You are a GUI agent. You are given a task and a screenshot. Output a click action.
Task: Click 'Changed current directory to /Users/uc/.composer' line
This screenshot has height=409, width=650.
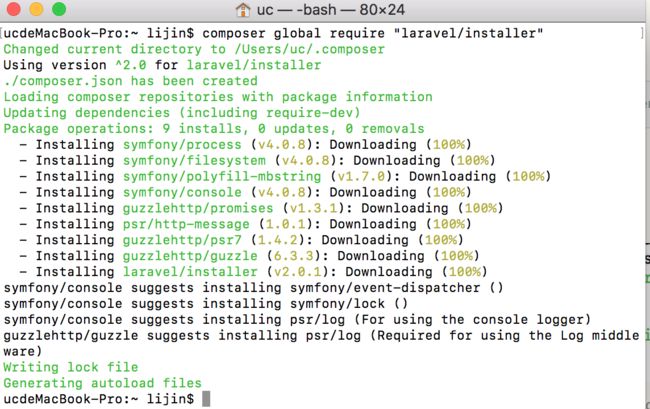coord(194,49)
